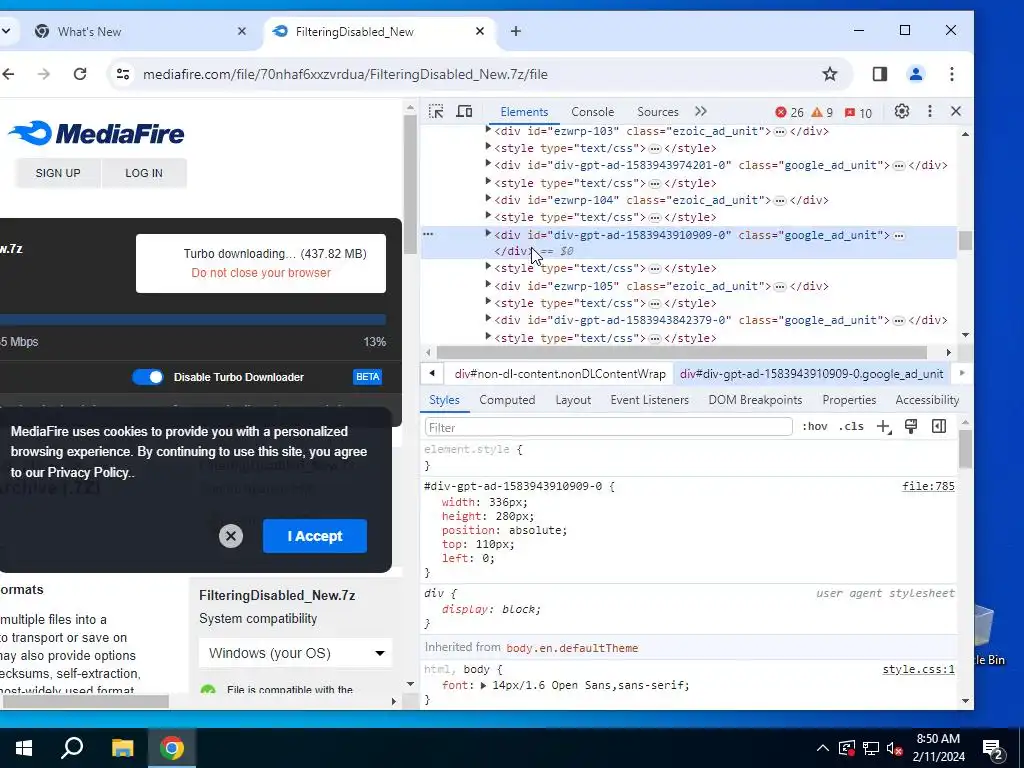Viewport: 1024px width, 768px height.
Task: Open the Windows Start menu
Action: [x=24, y=748]
